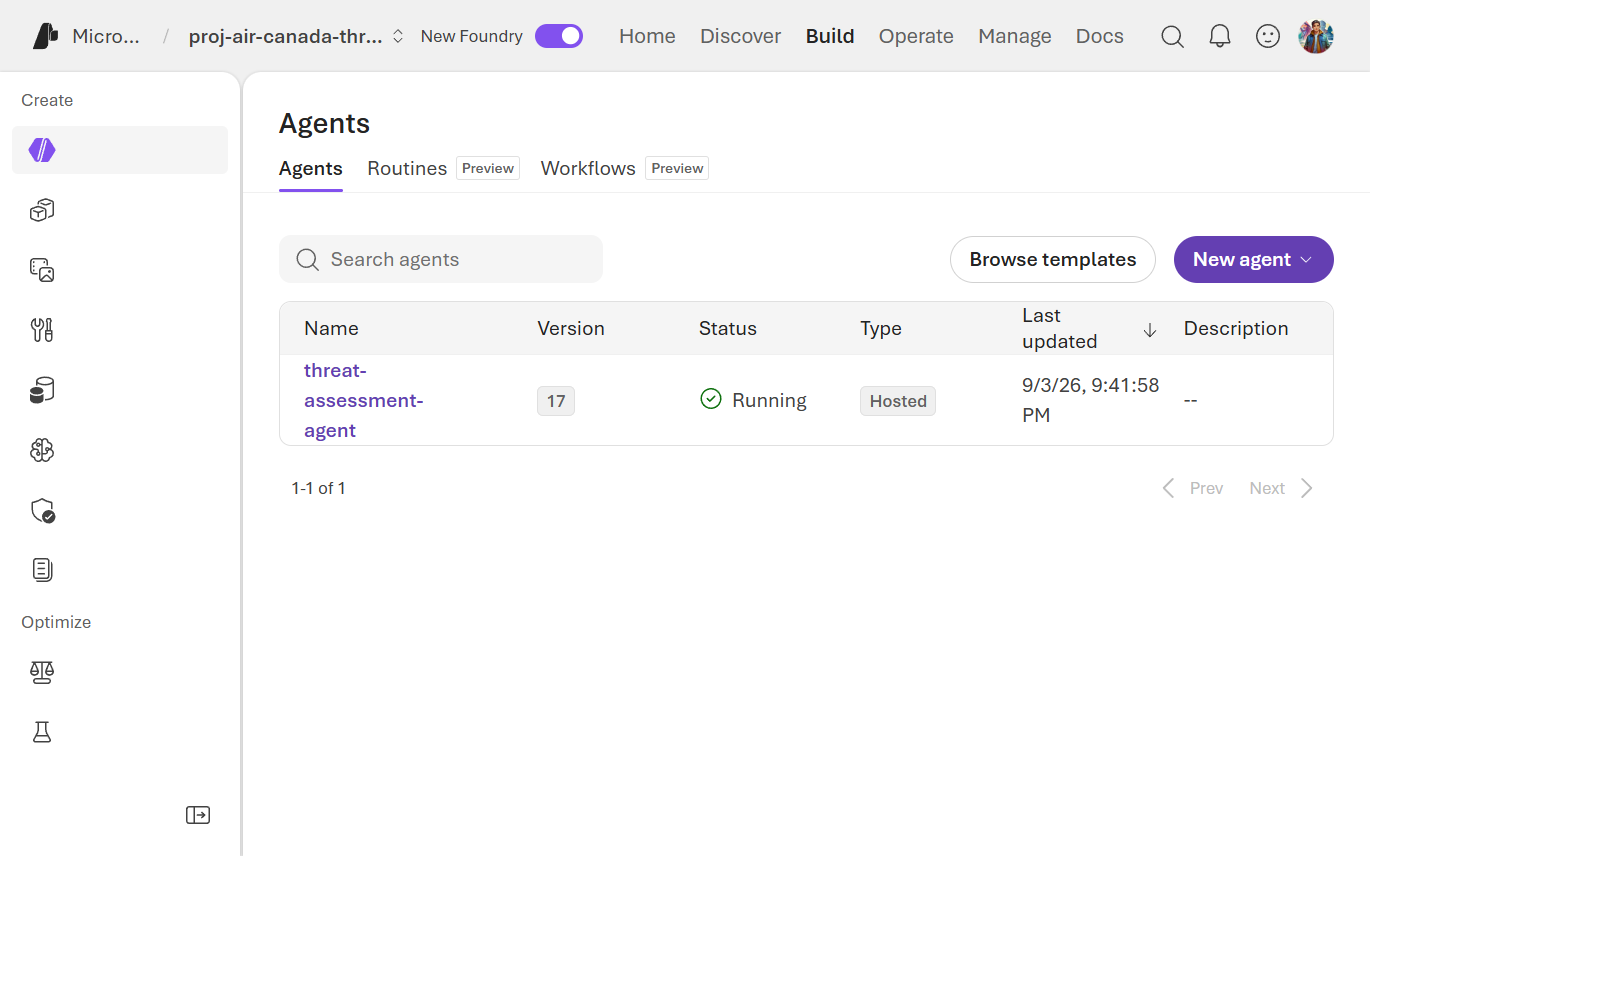This screenshot has height=1000, width=1600.
Task: Open the Data database sidebar icon
Action: (x=42, y=390)
